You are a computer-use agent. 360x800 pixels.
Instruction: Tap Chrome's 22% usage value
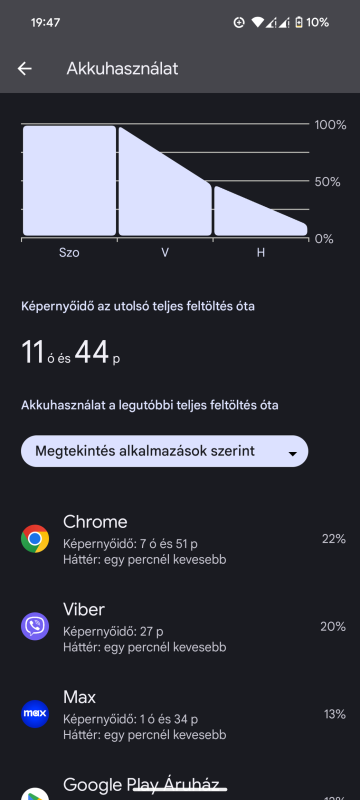pos(333,539)
